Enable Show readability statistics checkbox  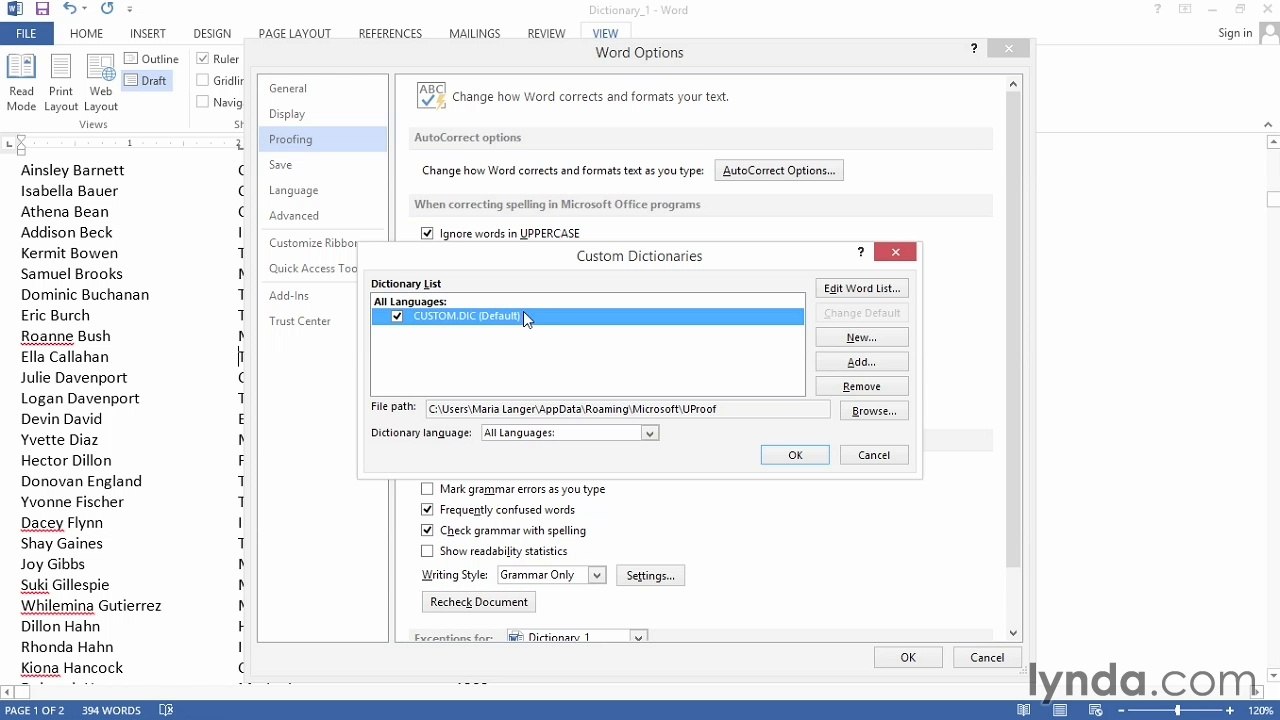pyautogui.click(x=427, y=551)
